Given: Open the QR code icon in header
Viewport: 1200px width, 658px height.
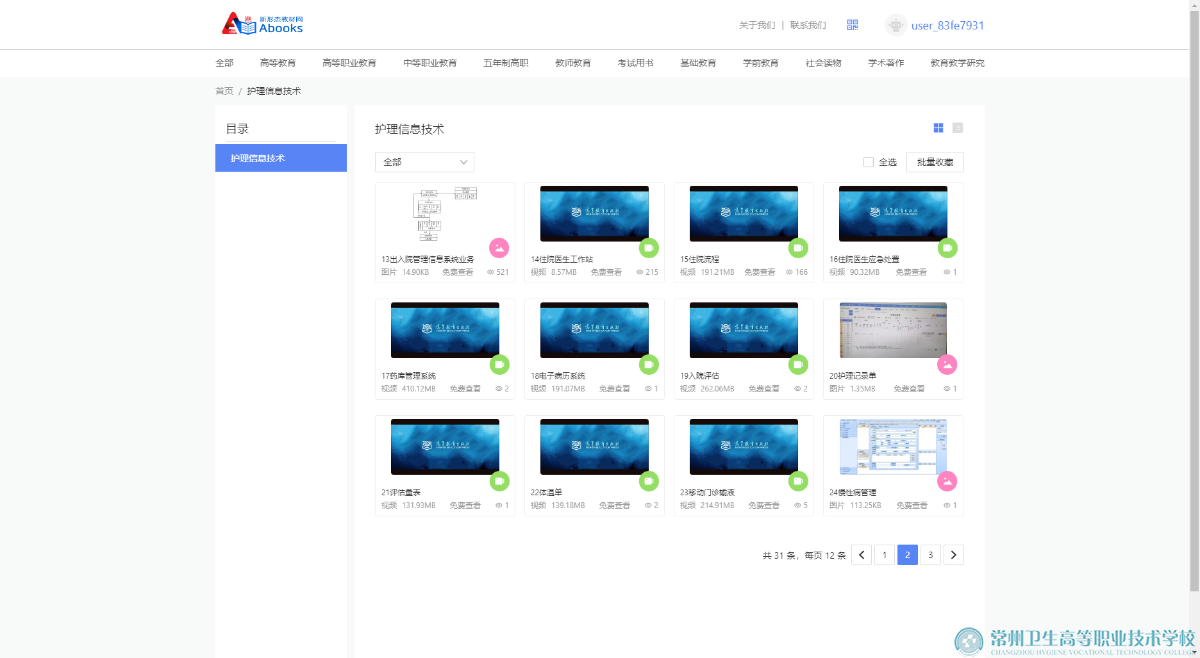Looking at the screenshot, I should point(852,25).
